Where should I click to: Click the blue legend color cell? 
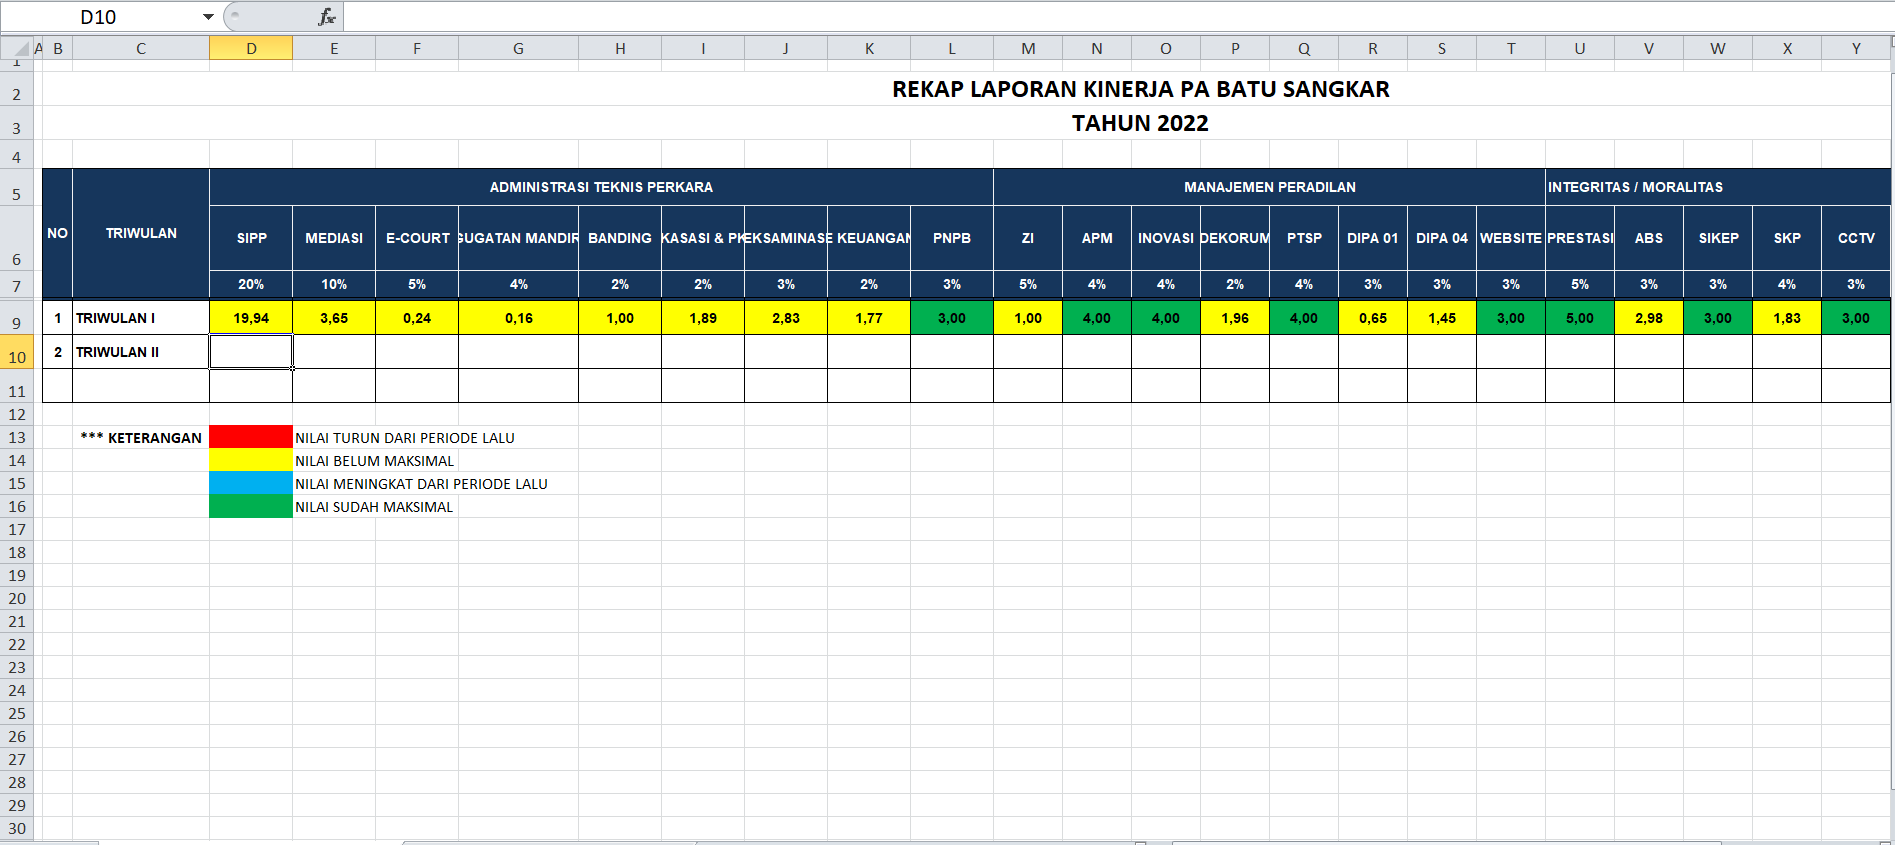tap(251, 483)
